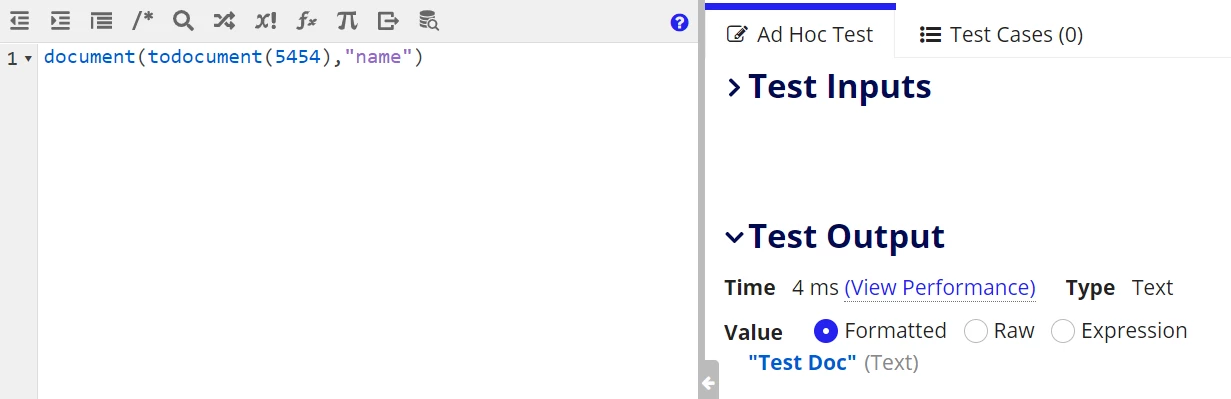
Task: Click the export arrow icon
Action: pos(388,20)
